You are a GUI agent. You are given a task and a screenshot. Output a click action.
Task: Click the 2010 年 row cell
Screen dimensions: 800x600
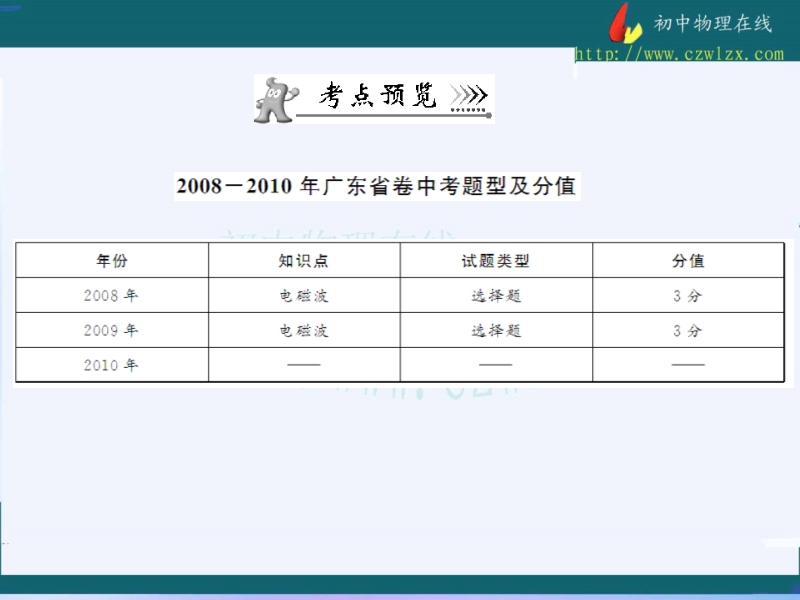click(112, 365)
